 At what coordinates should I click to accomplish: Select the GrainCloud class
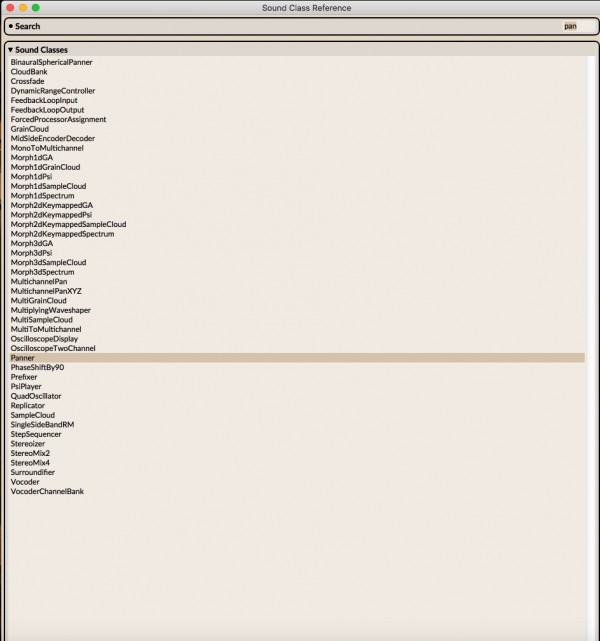point(30,129)
